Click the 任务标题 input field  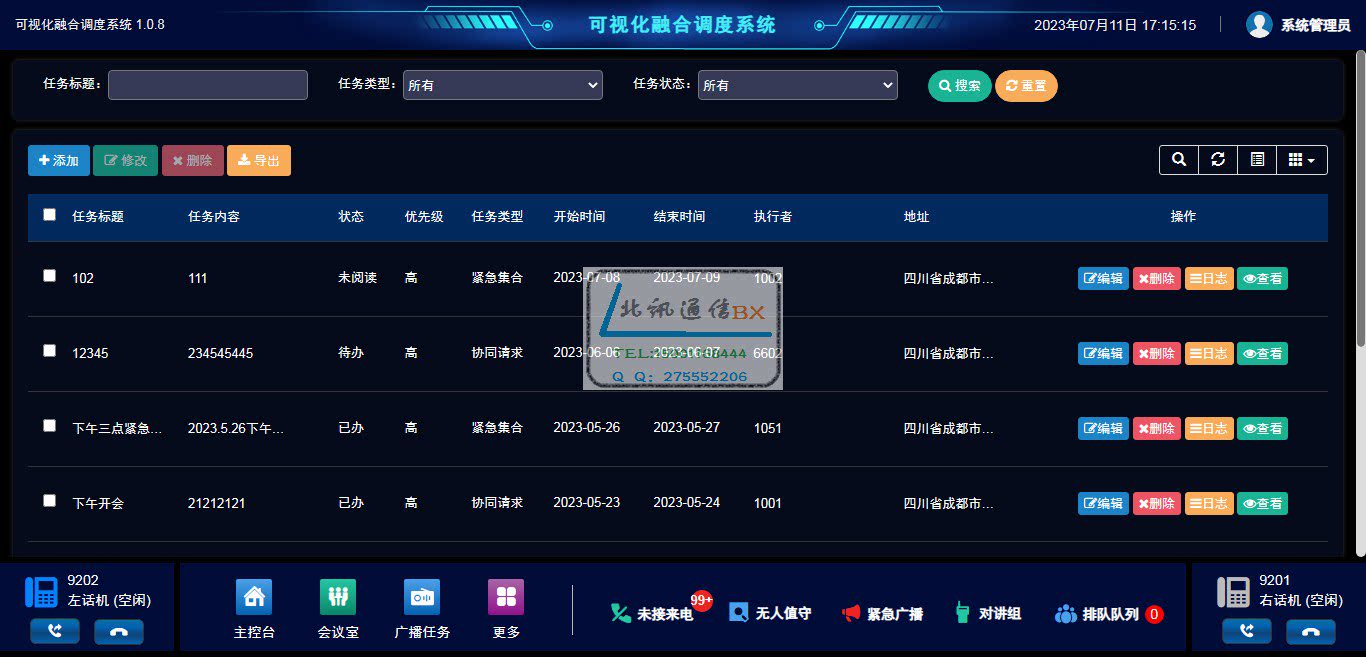[x=208, y=85]
